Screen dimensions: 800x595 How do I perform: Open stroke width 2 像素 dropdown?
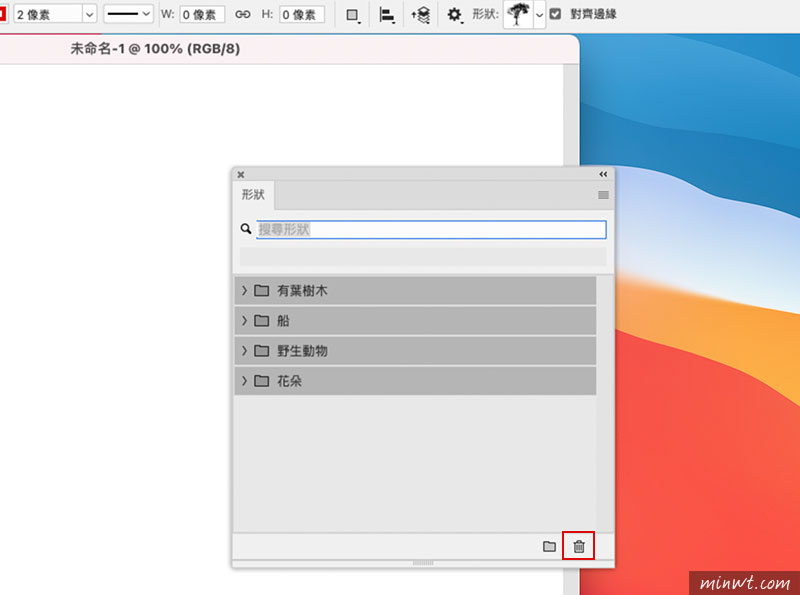[89, 14]
